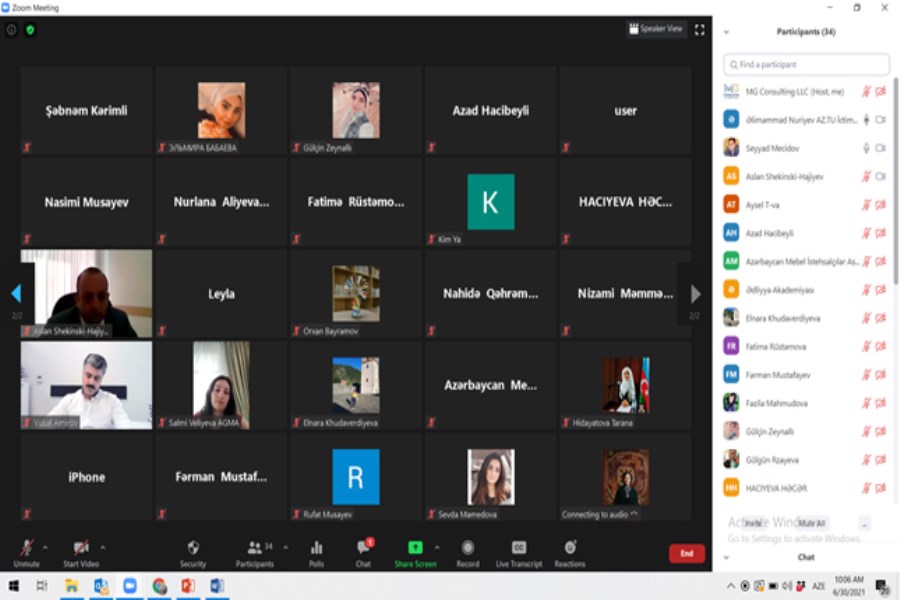Switch layout using Speaker View
Viewport: 900px width, 600px height.
click(656, 29)
